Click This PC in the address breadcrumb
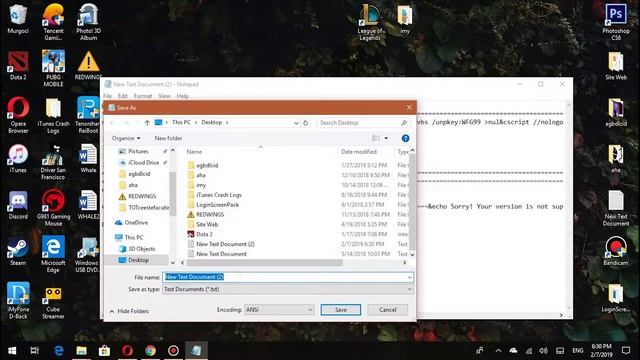The height and width of the screenshot is (360, 640). [x=181, y=122]
